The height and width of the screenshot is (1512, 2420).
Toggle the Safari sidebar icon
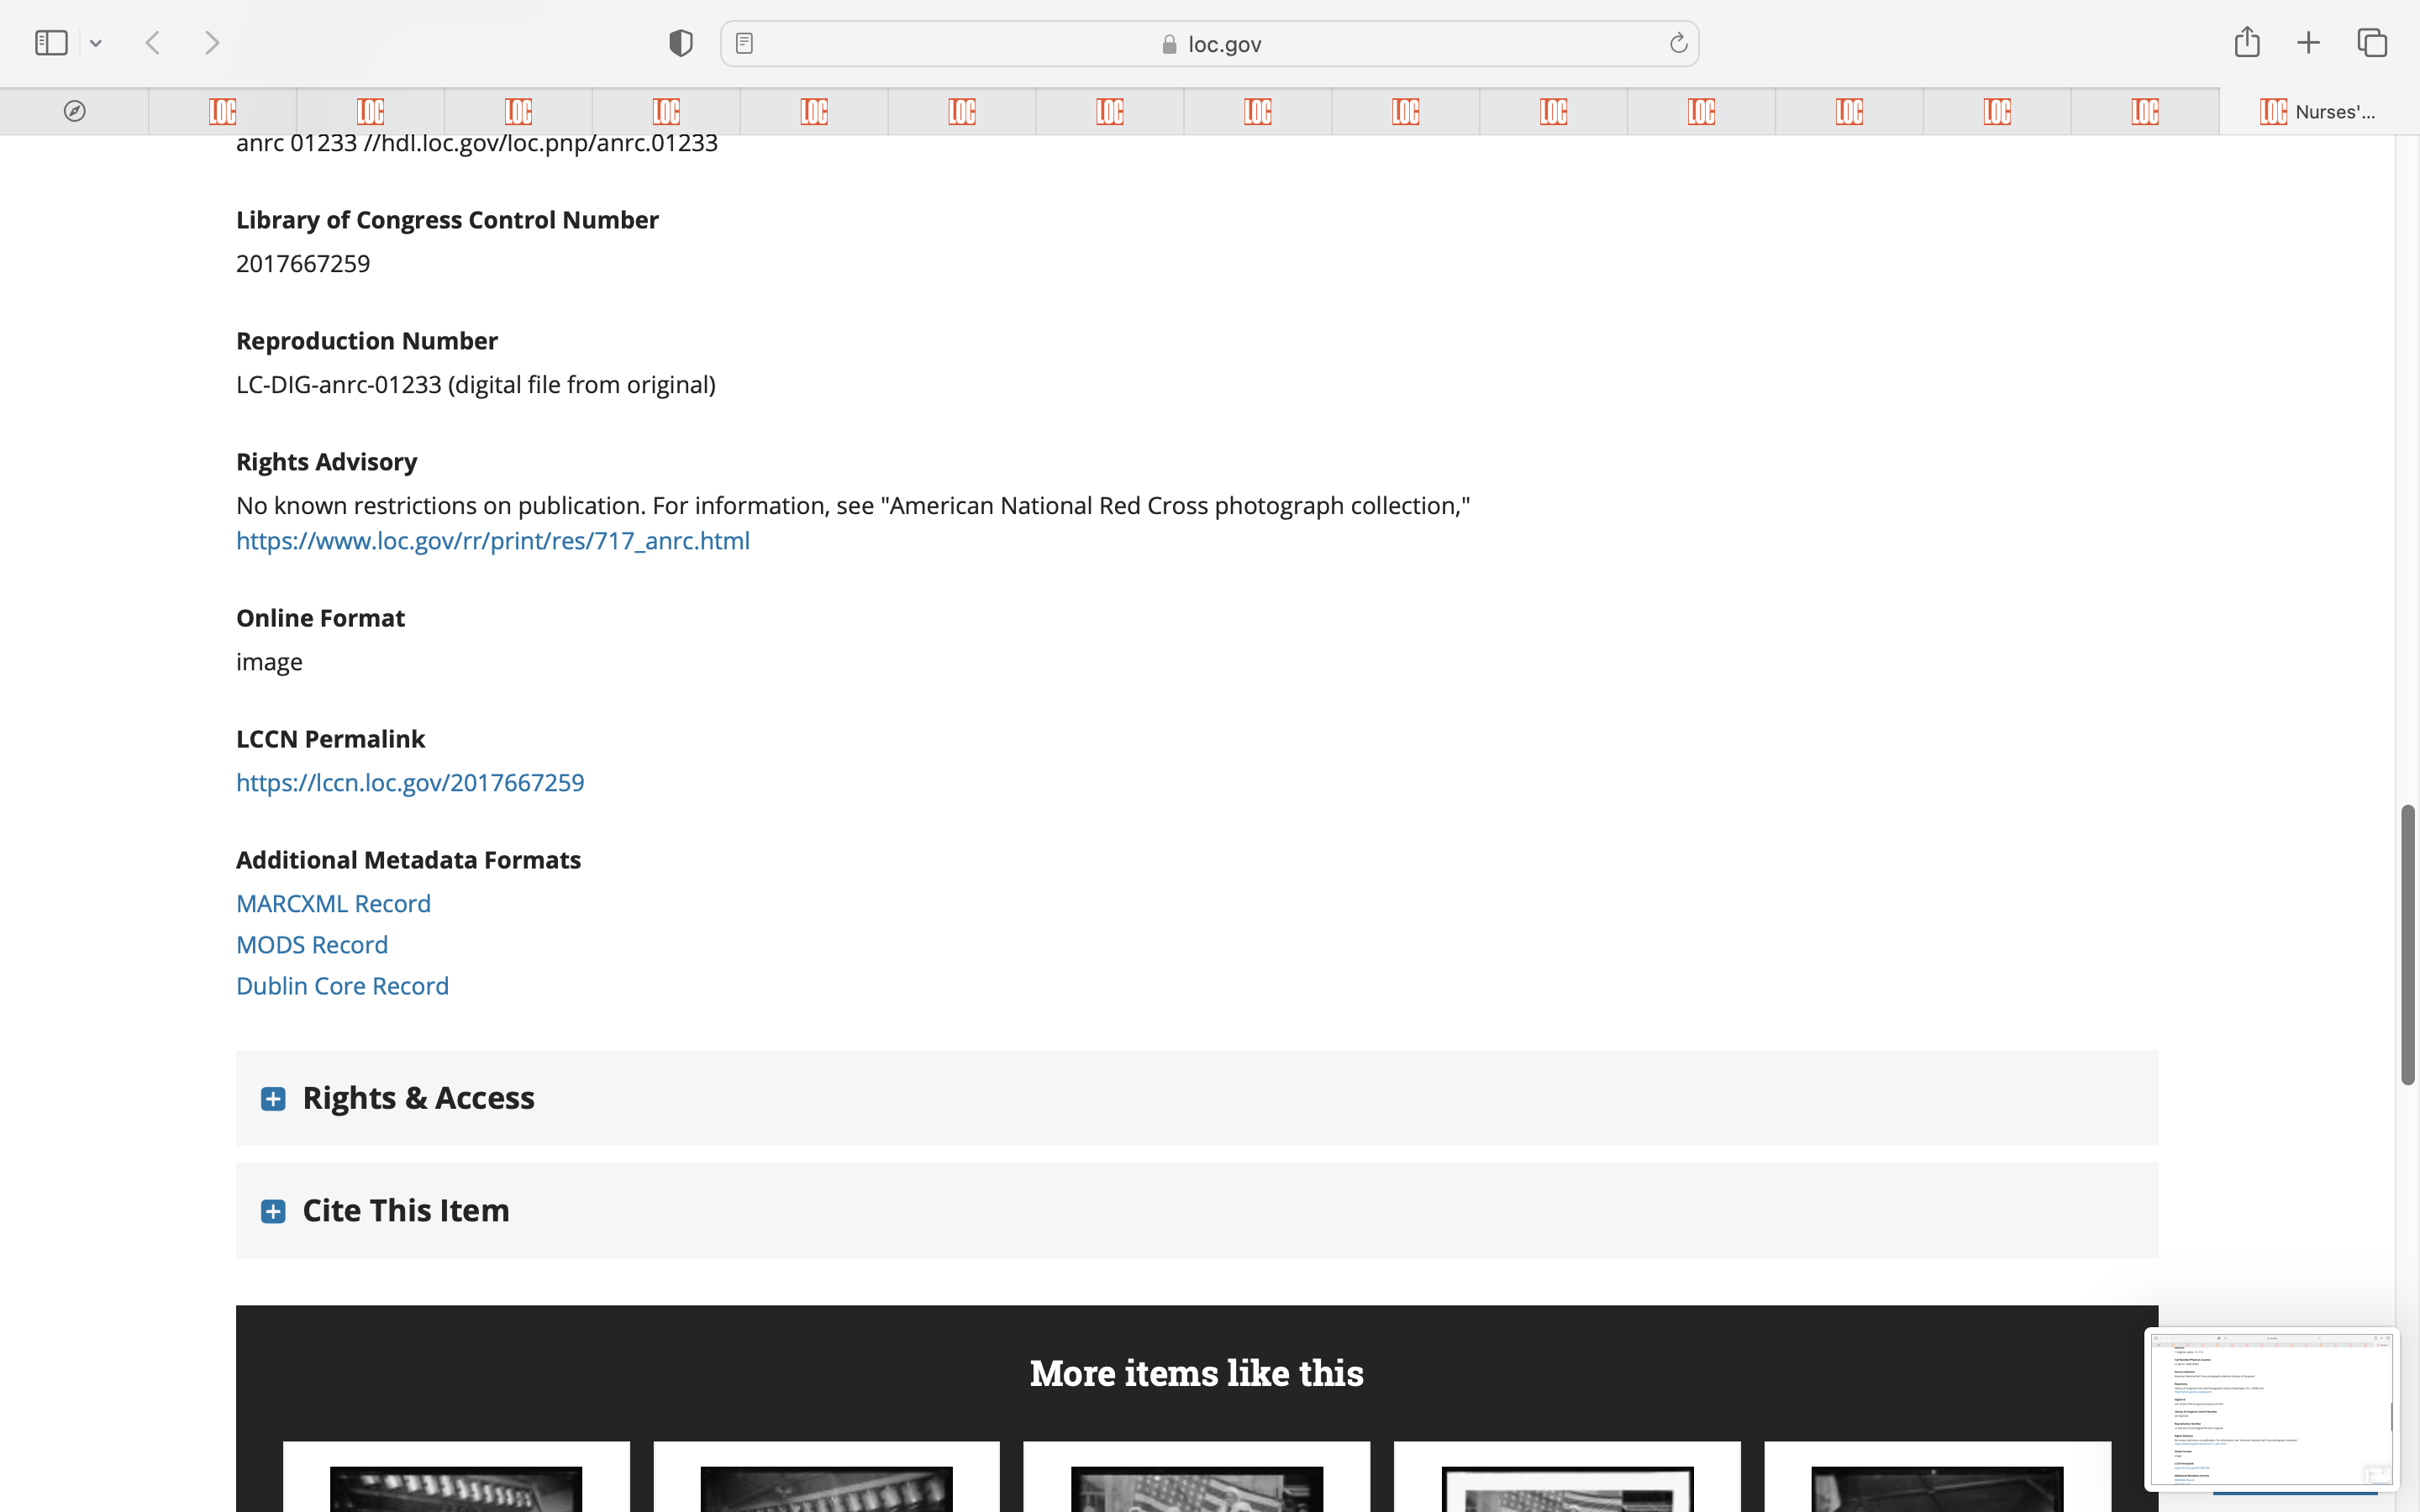pyautogui.click(x=51, y=43)
